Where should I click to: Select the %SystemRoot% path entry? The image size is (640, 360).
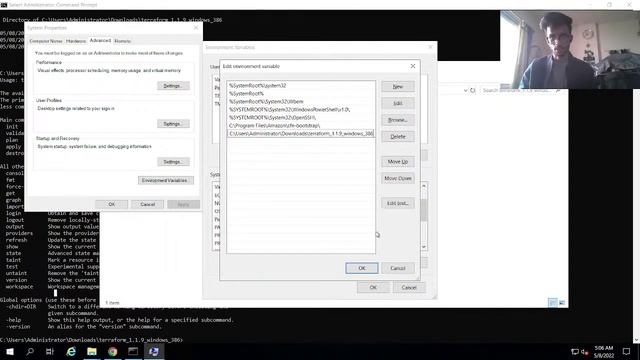coord(301,93)
